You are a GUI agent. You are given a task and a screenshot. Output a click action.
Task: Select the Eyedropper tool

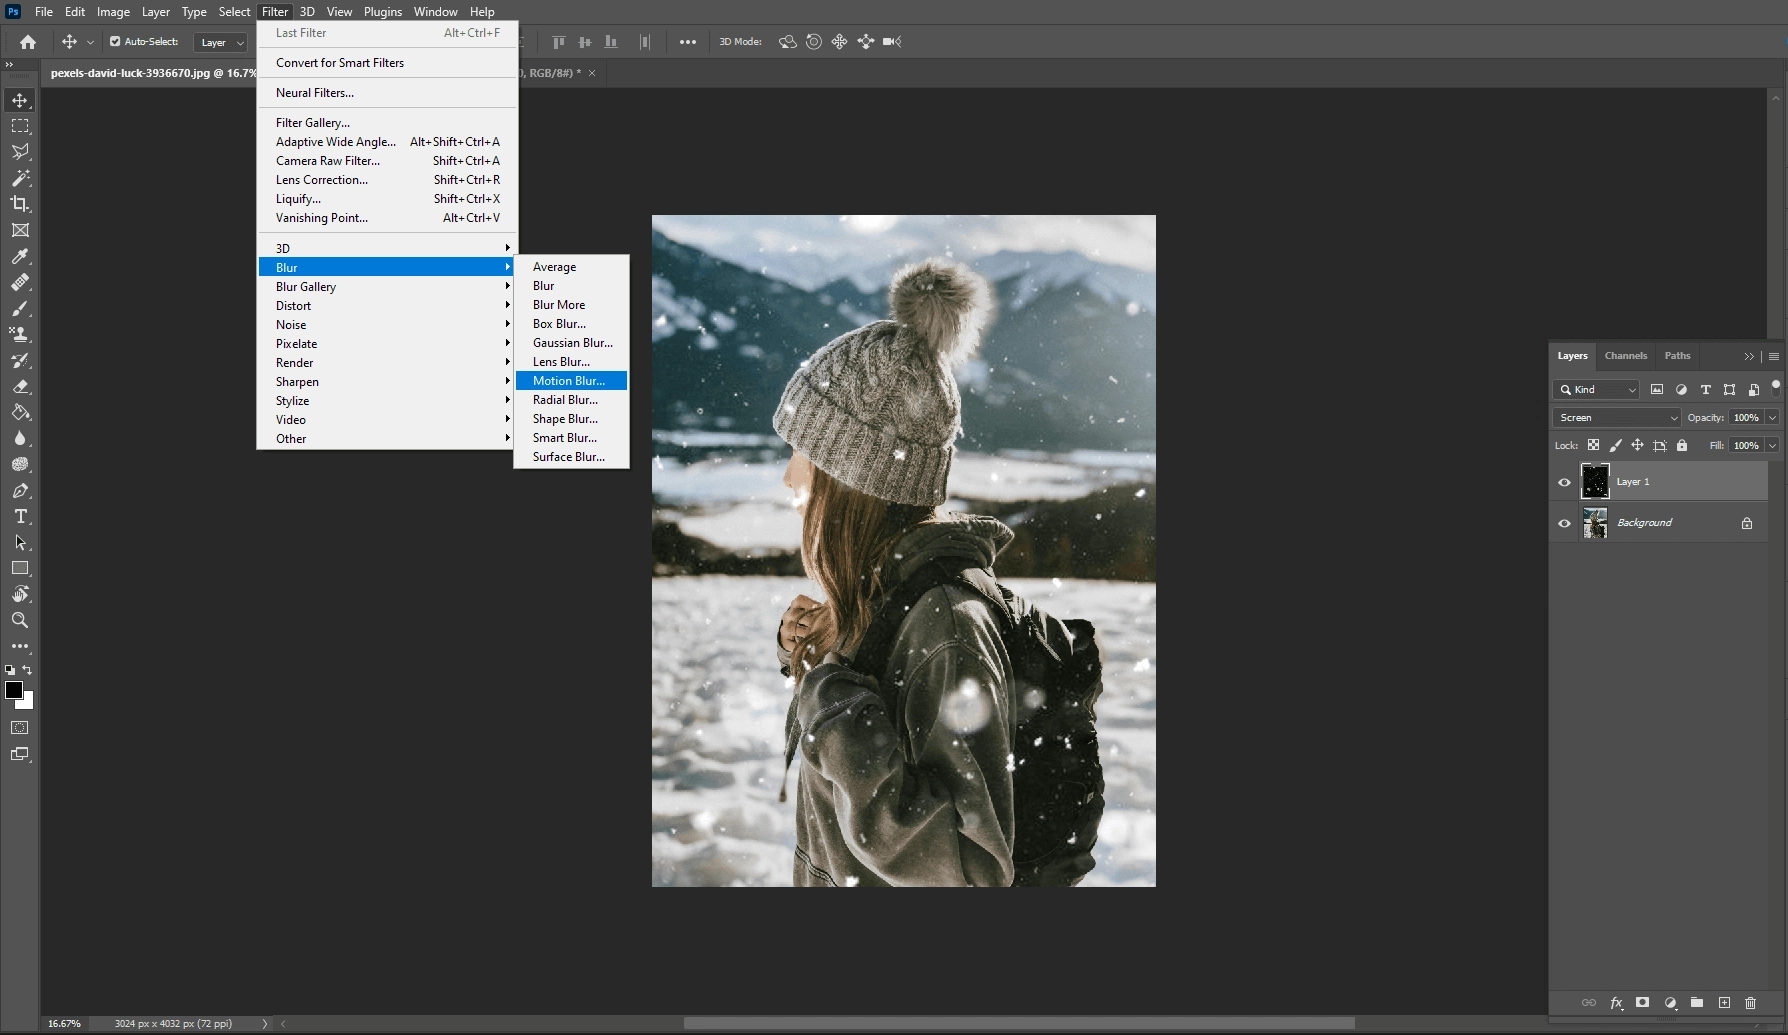[20, 256]
